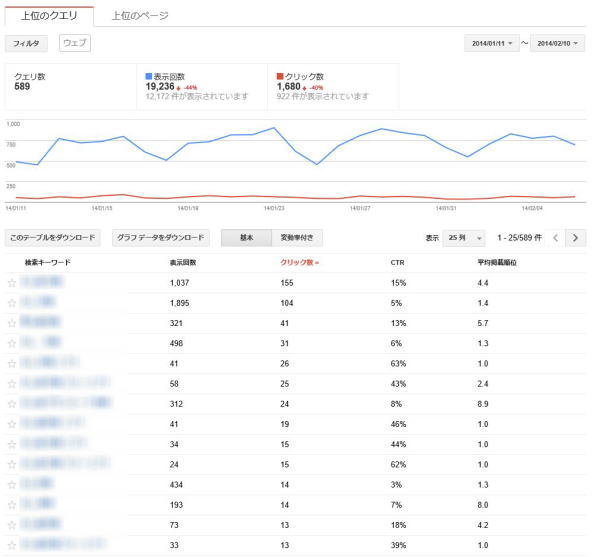Star the keyword row with 434 impressions
Image resolution: width=600 pixels, height=557 pixels.
[12, 483]
